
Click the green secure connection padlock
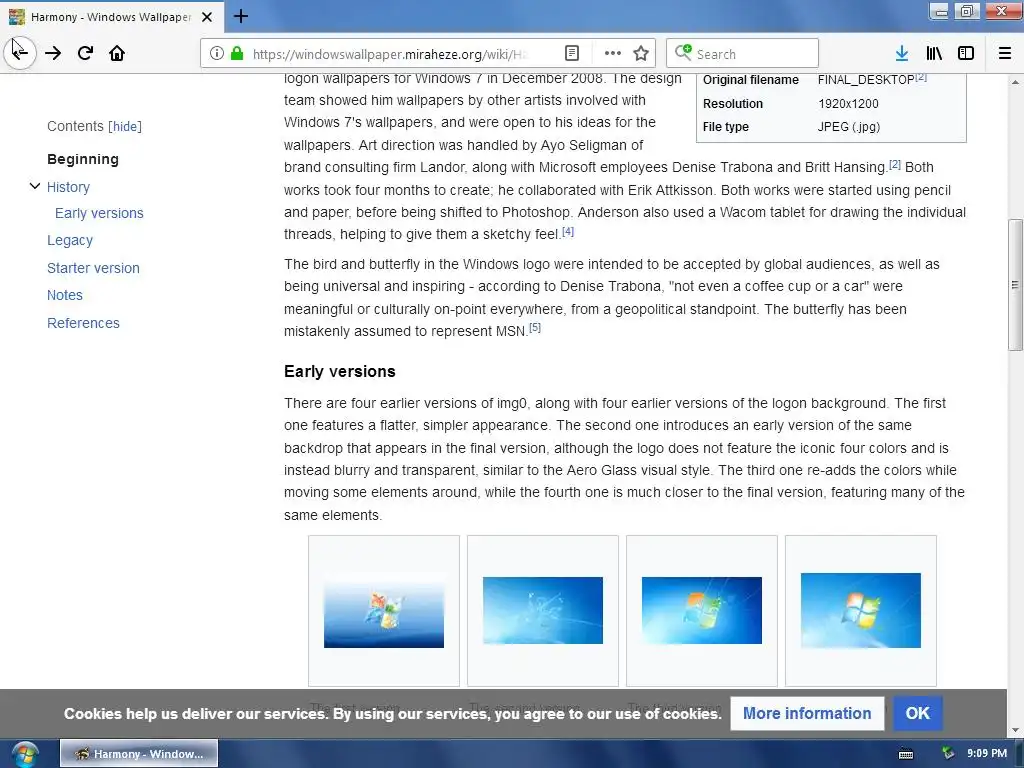coord(237,54)
